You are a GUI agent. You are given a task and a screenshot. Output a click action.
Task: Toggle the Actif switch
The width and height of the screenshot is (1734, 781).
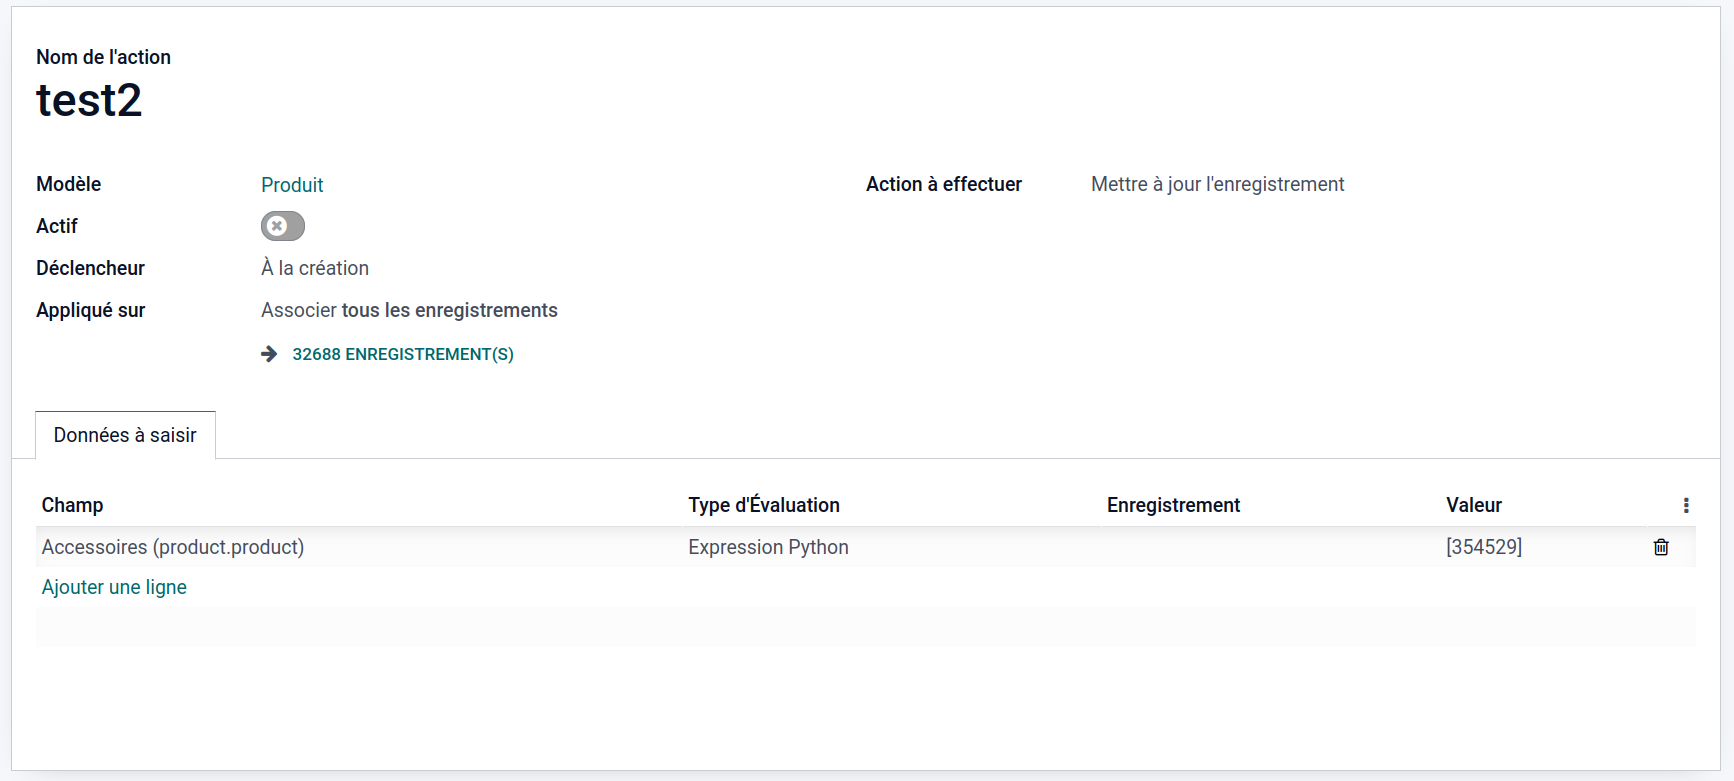click(283, 226)
